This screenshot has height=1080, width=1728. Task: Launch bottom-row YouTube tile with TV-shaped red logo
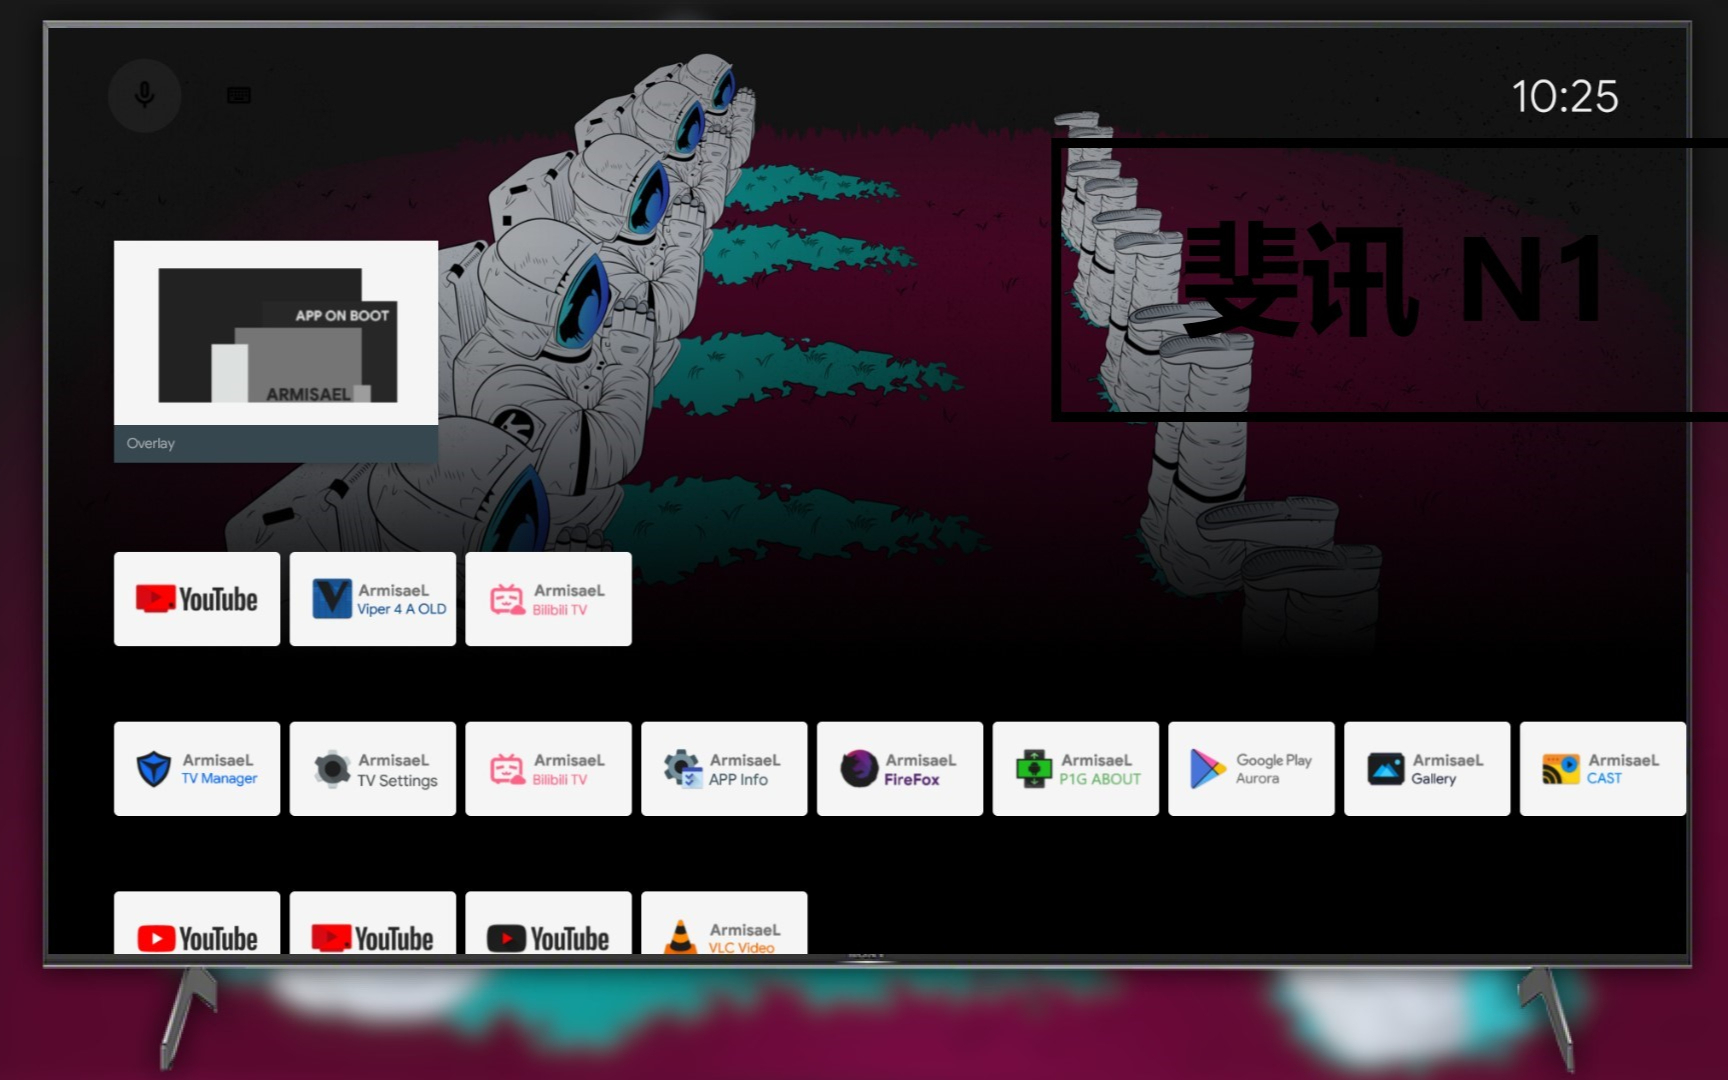pos(373,923)
